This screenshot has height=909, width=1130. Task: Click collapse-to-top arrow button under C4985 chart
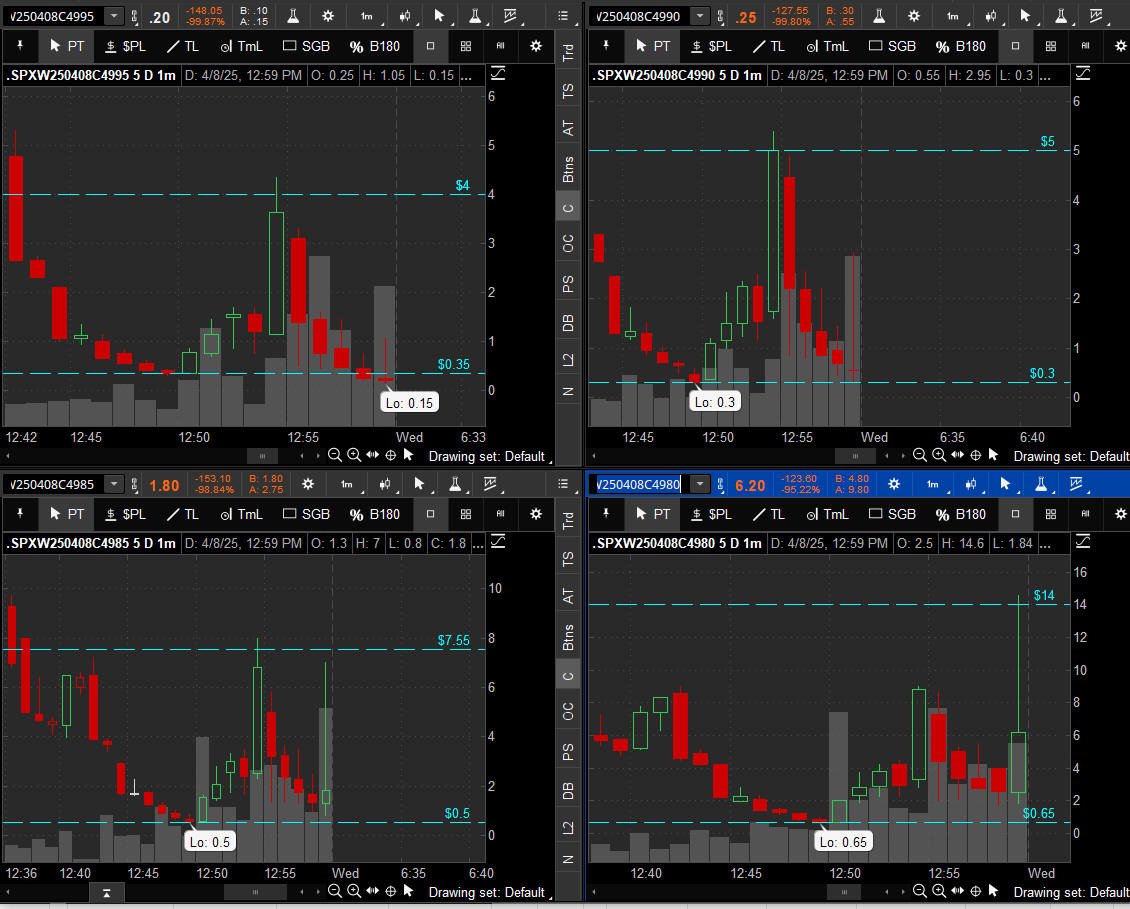[x=107, y=893]
